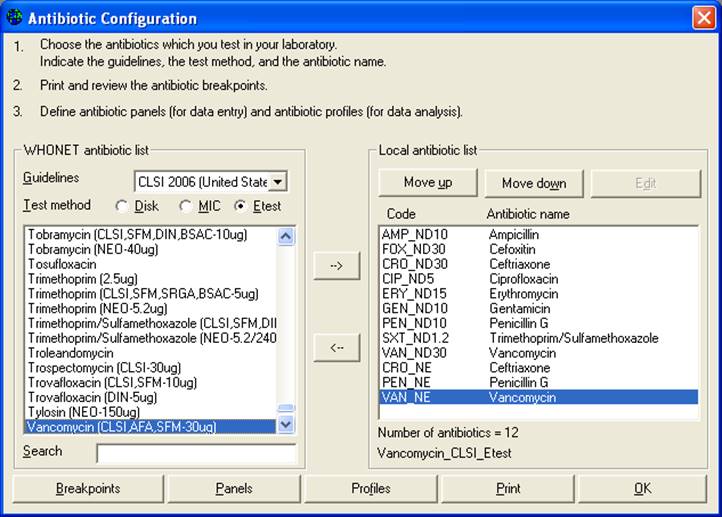Click the Antibiotic name column header
Viewport: 722px width, 517px height.
[x=528, y=214]
